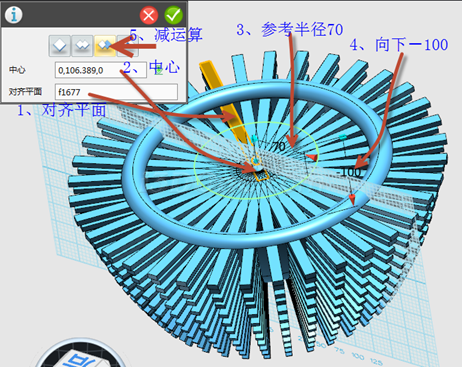Edit the -100 height dimension label
Viewport: 462px width, 367px height.
point(349,172)
